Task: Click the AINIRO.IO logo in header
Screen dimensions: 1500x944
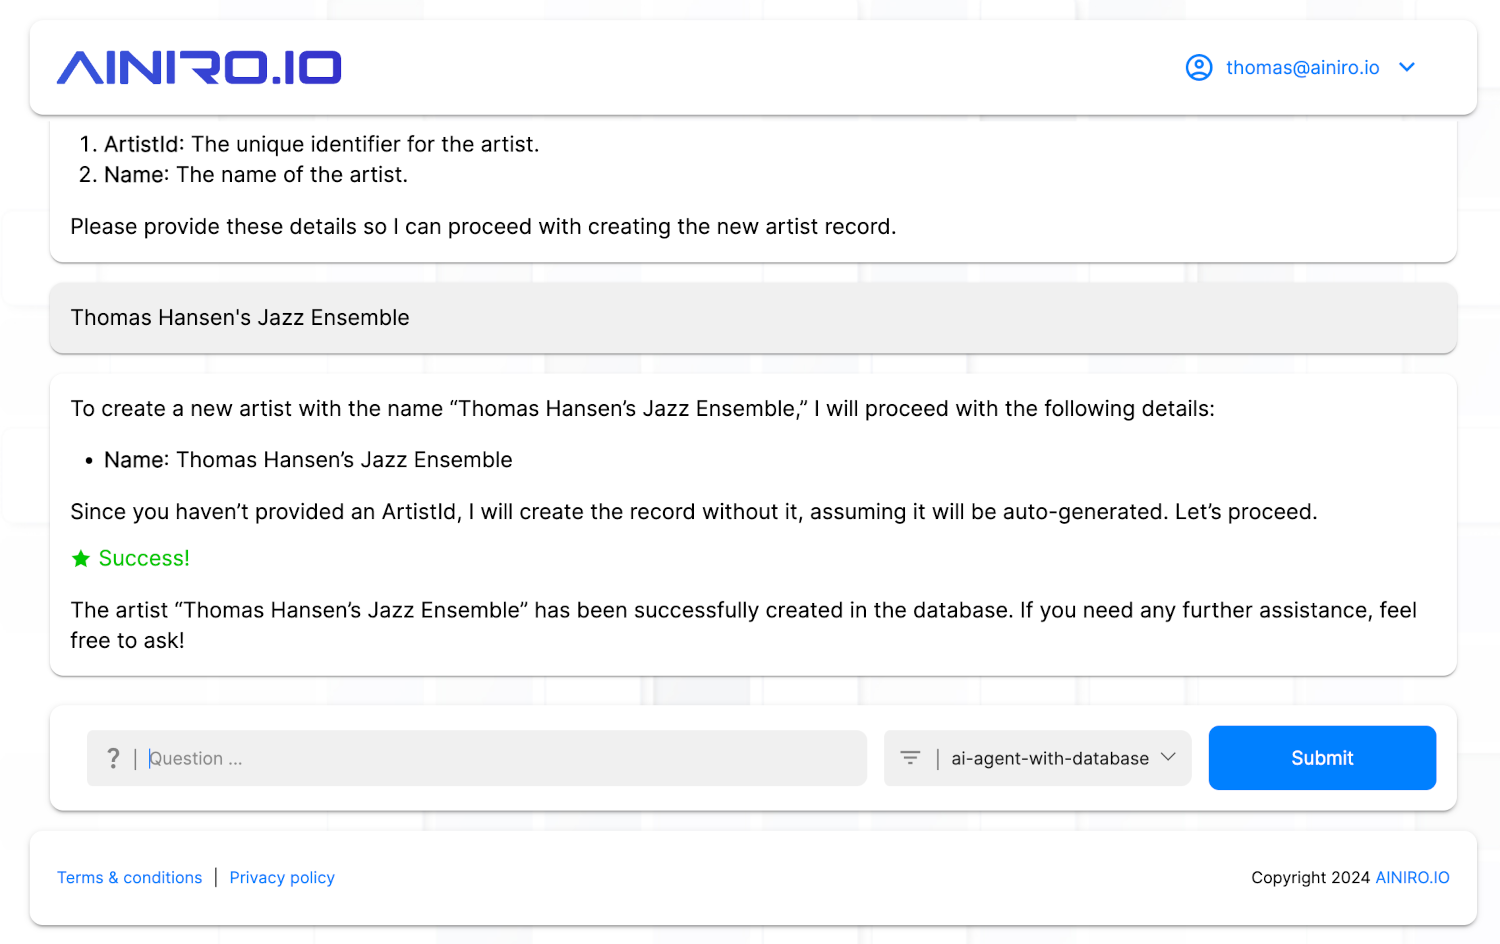Action: [199, 67]
